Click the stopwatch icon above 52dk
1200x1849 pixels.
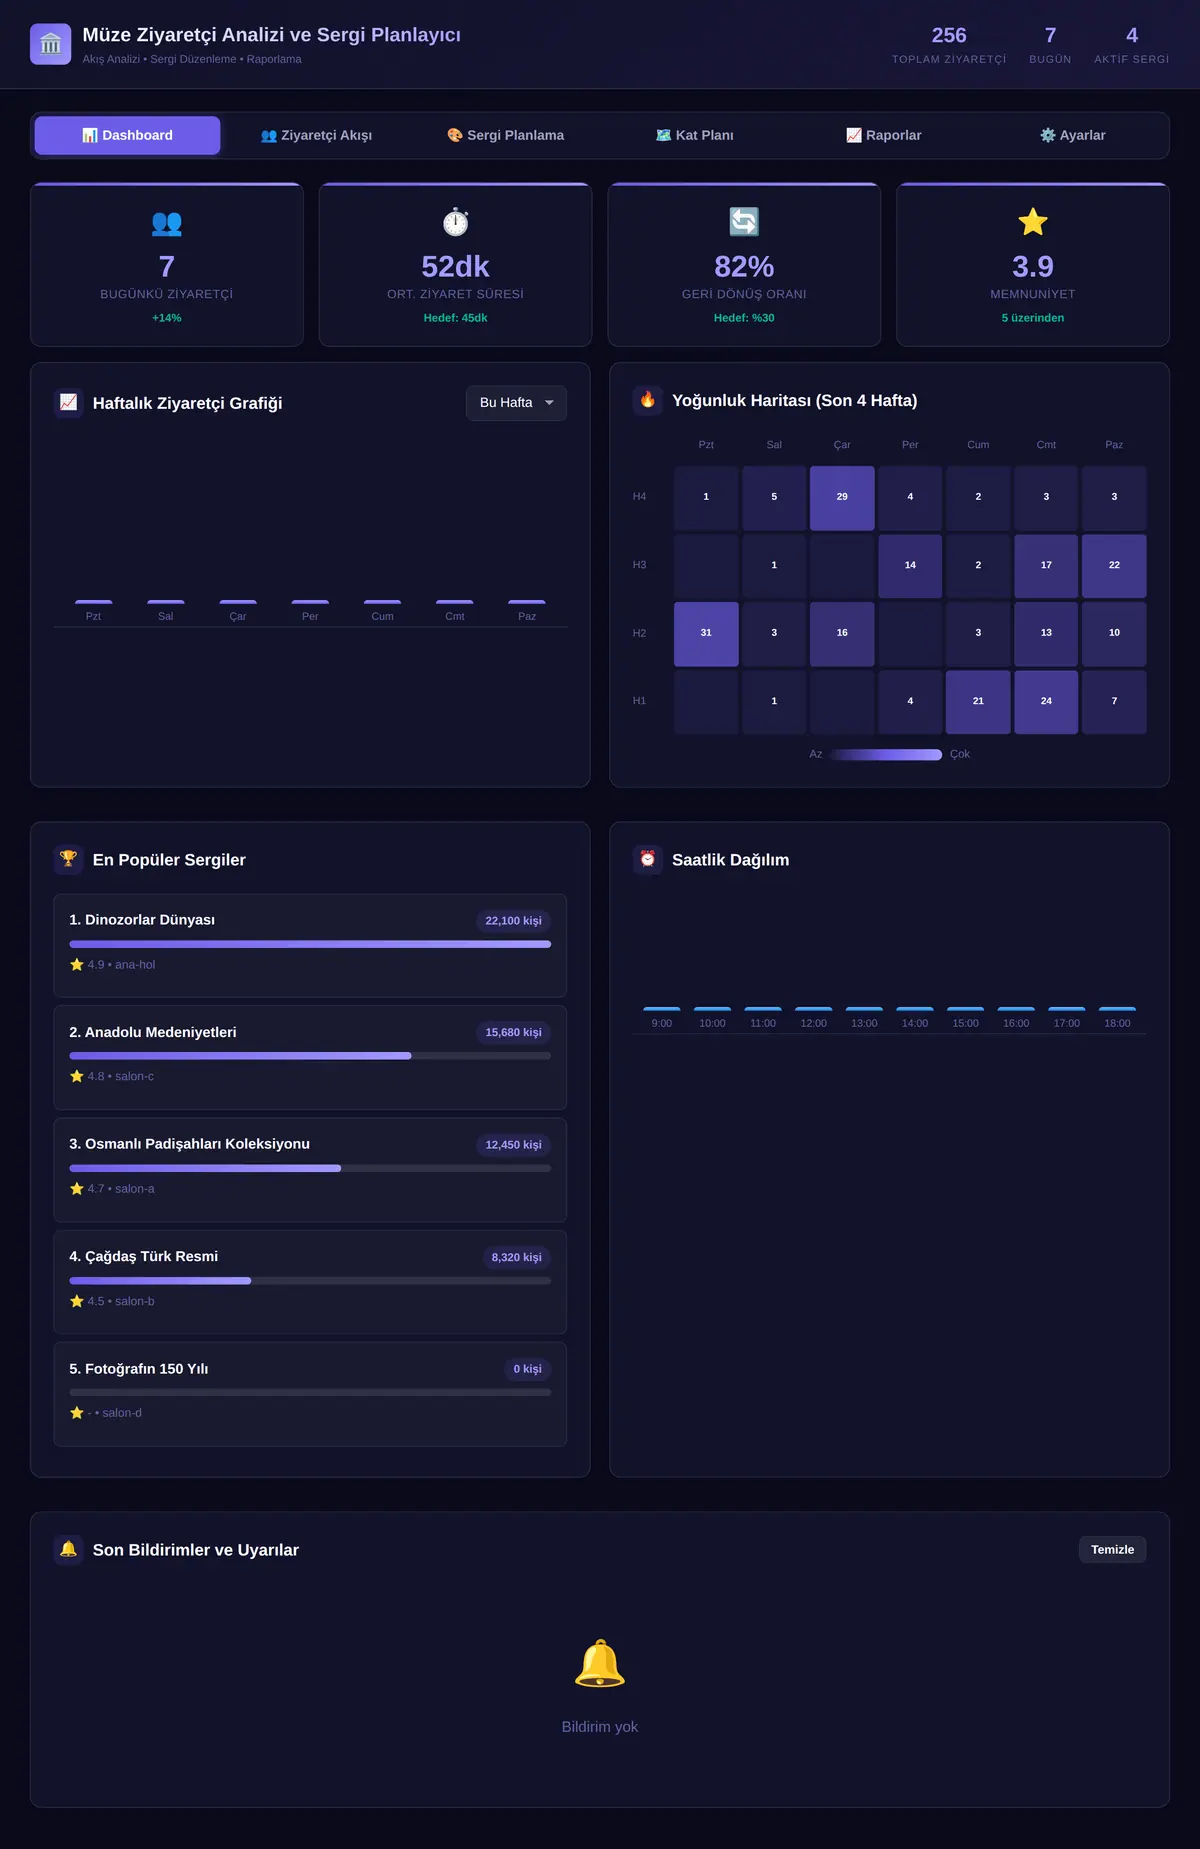click(456, 222)
